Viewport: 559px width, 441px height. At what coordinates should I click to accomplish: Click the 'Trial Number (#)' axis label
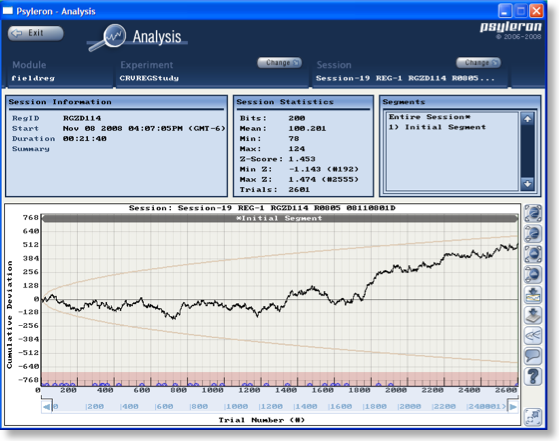point(262,420)
